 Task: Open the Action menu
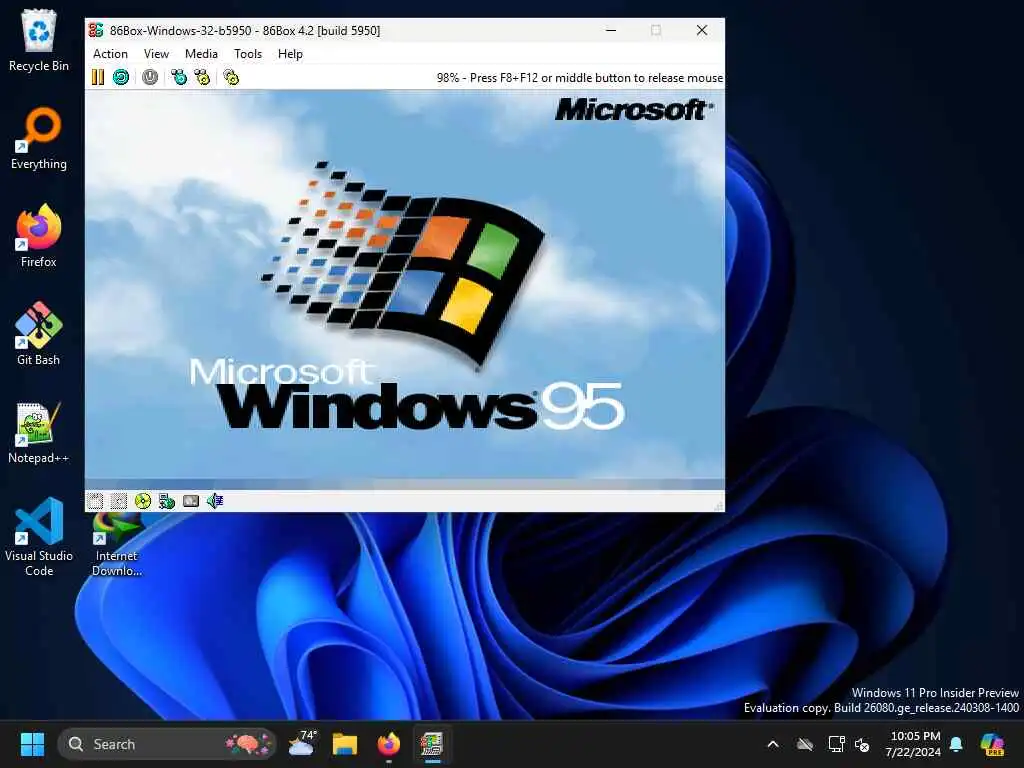click(110, 54)
